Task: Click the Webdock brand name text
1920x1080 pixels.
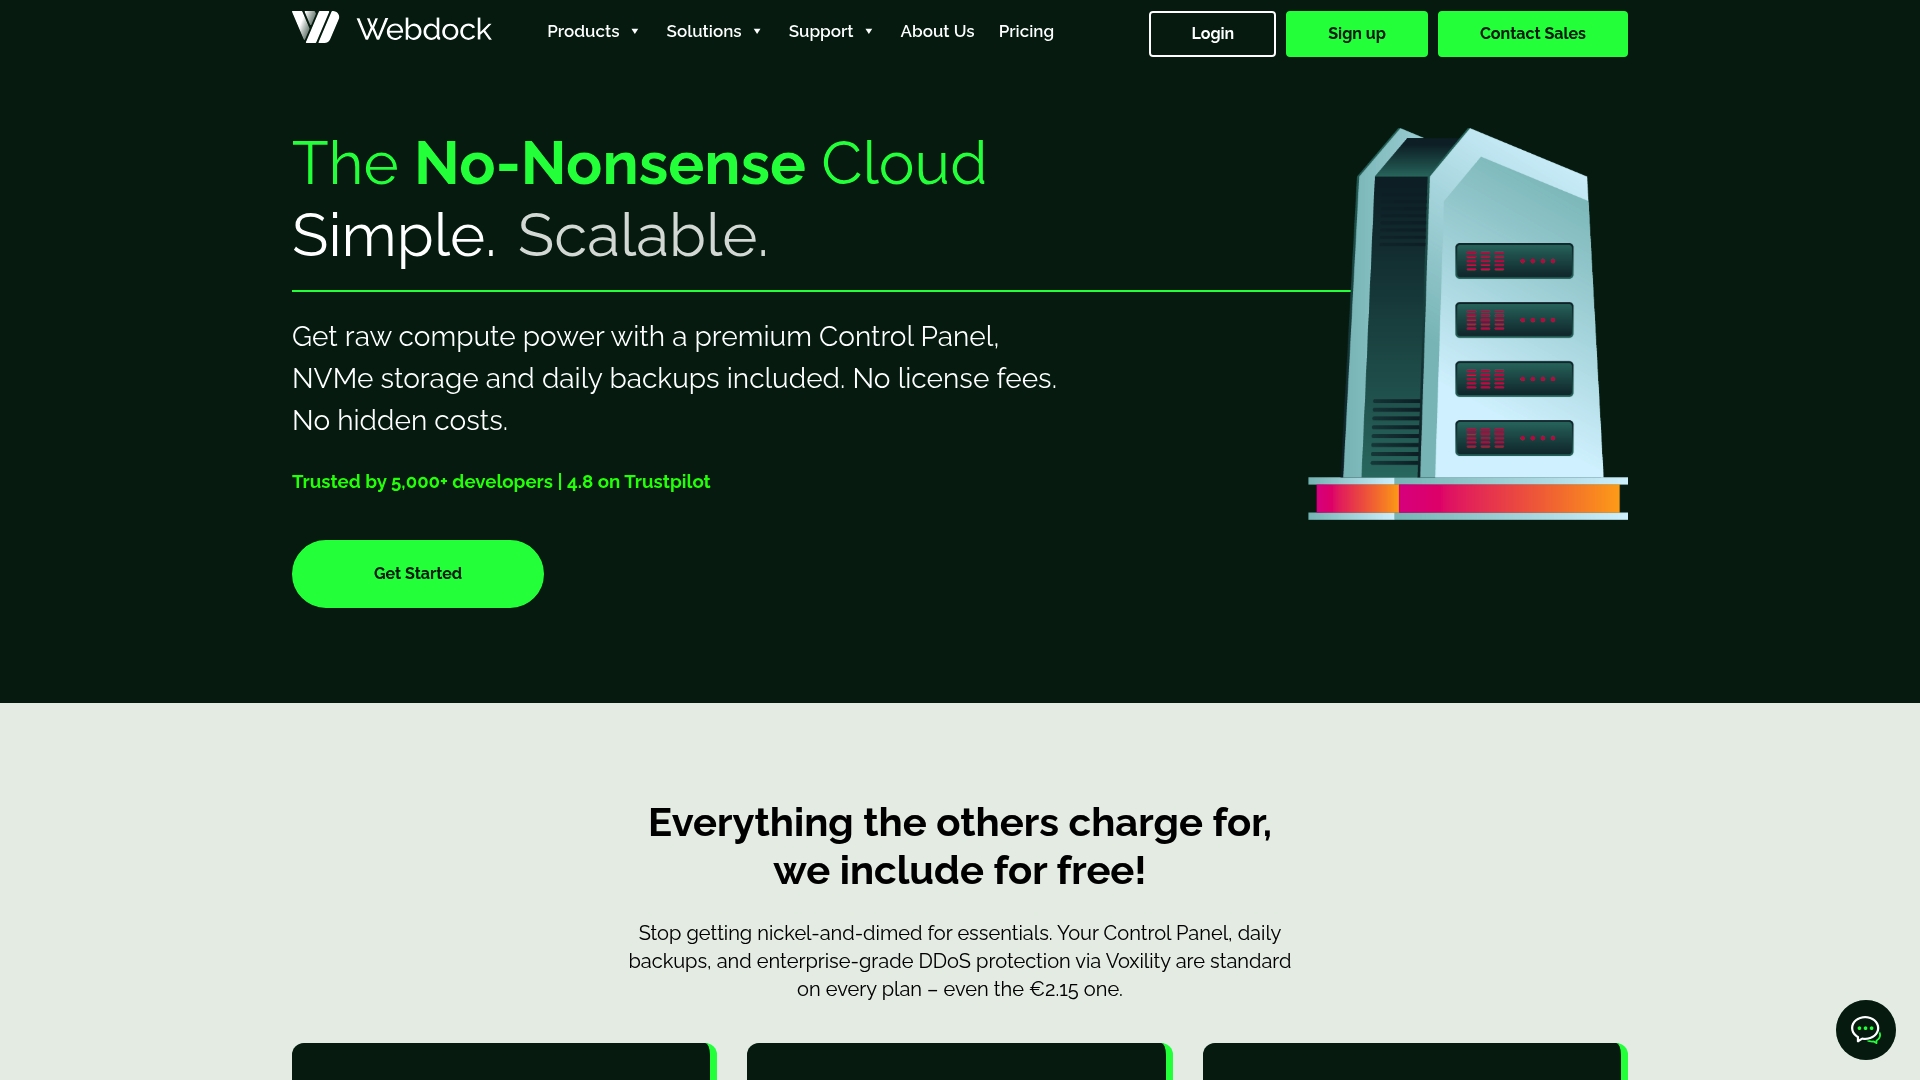Action: [x=424, y=30]
